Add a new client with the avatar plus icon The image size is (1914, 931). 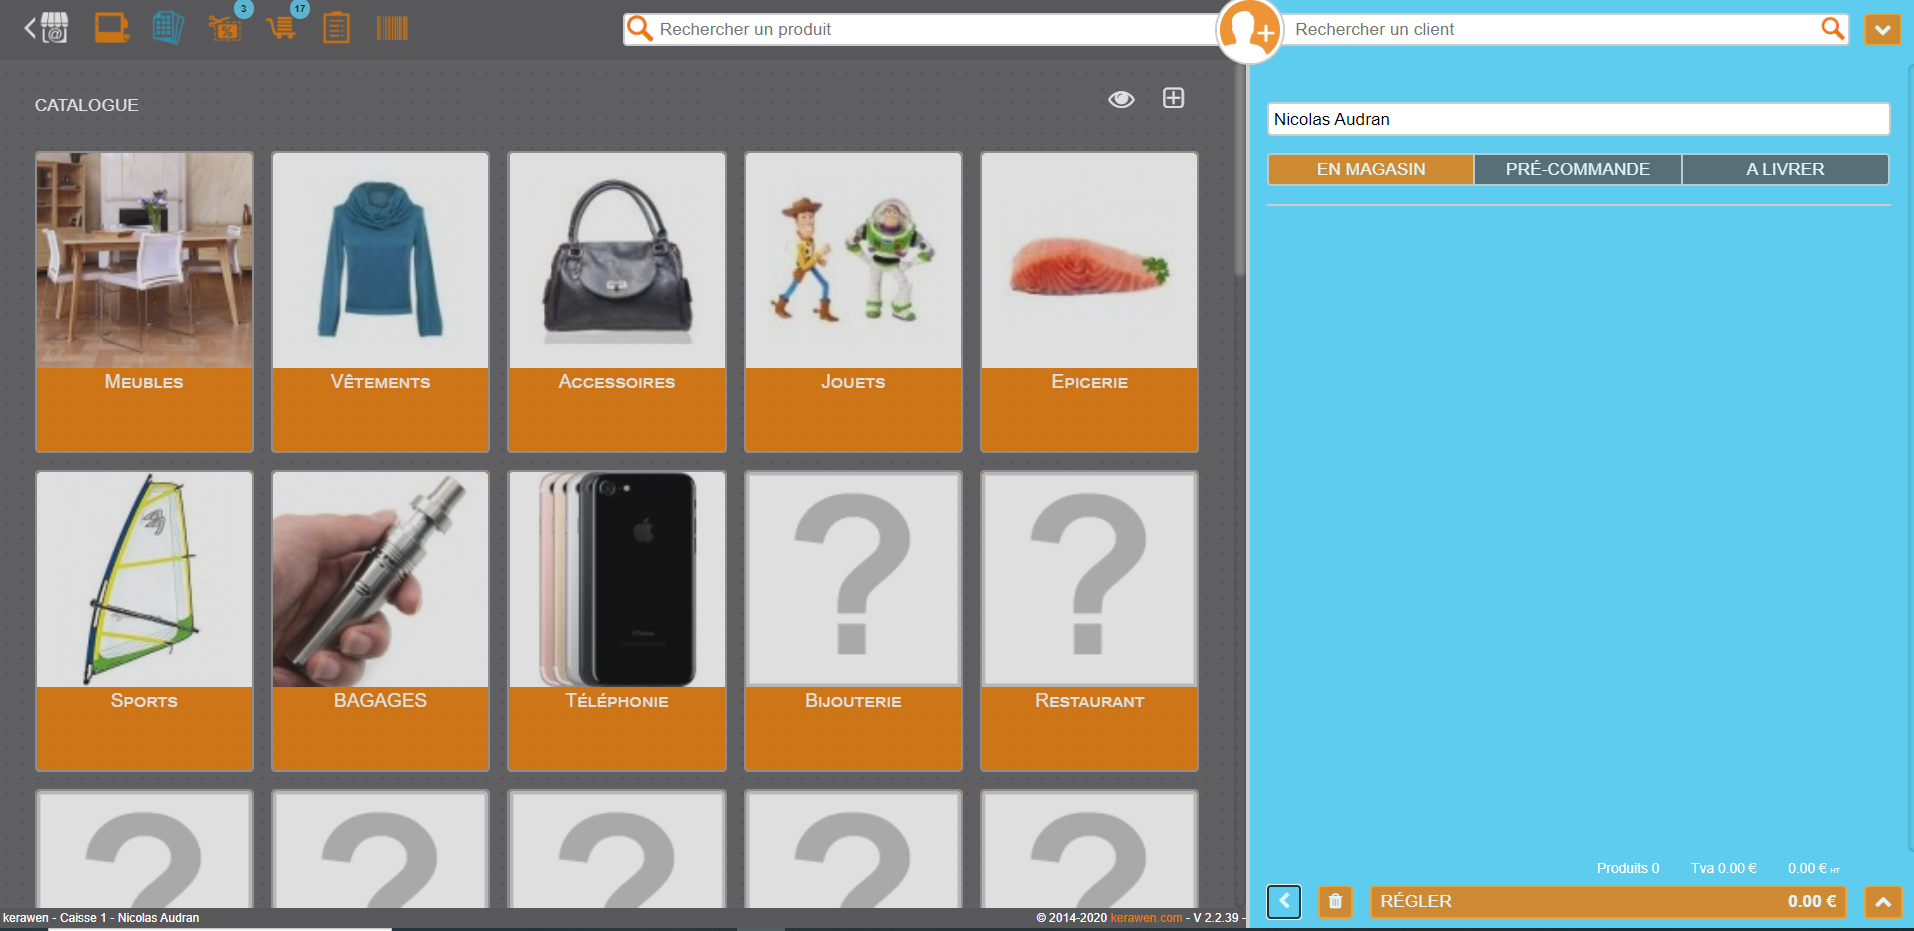tap(1249, 31)
